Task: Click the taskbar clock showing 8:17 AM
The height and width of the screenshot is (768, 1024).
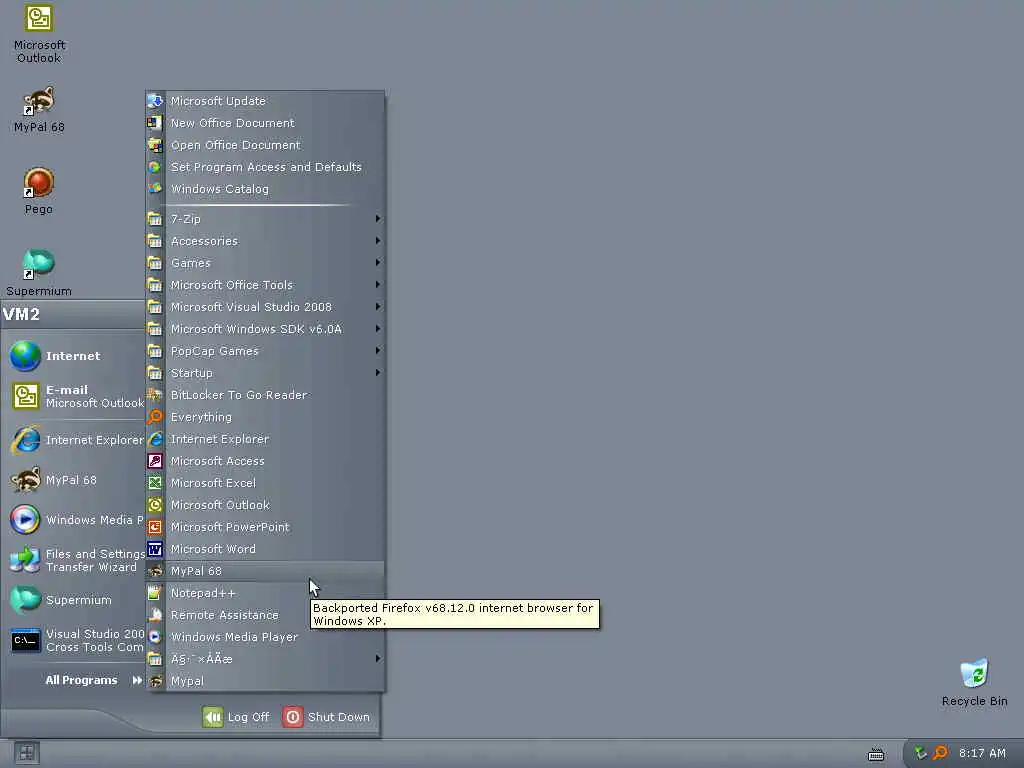Action: (982, 753)
